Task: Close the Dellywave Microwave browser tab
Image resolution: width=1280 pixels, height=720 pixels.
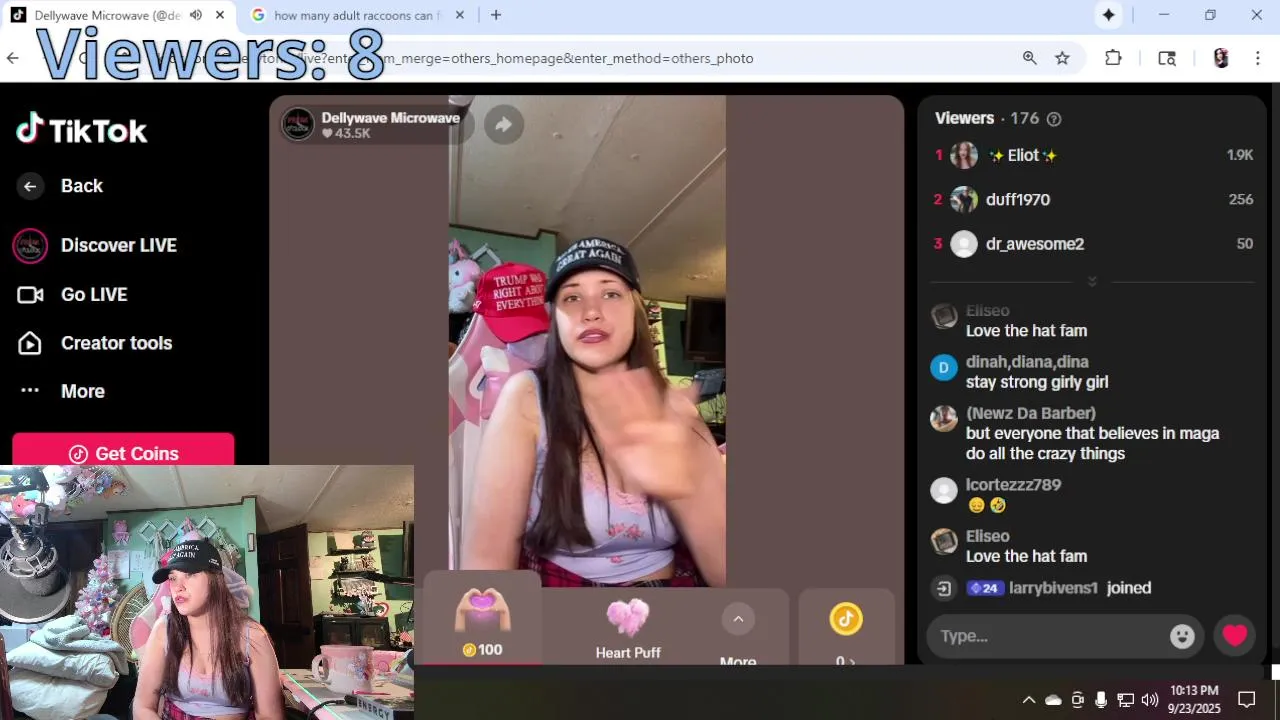Action: click(x=220, y=15)
